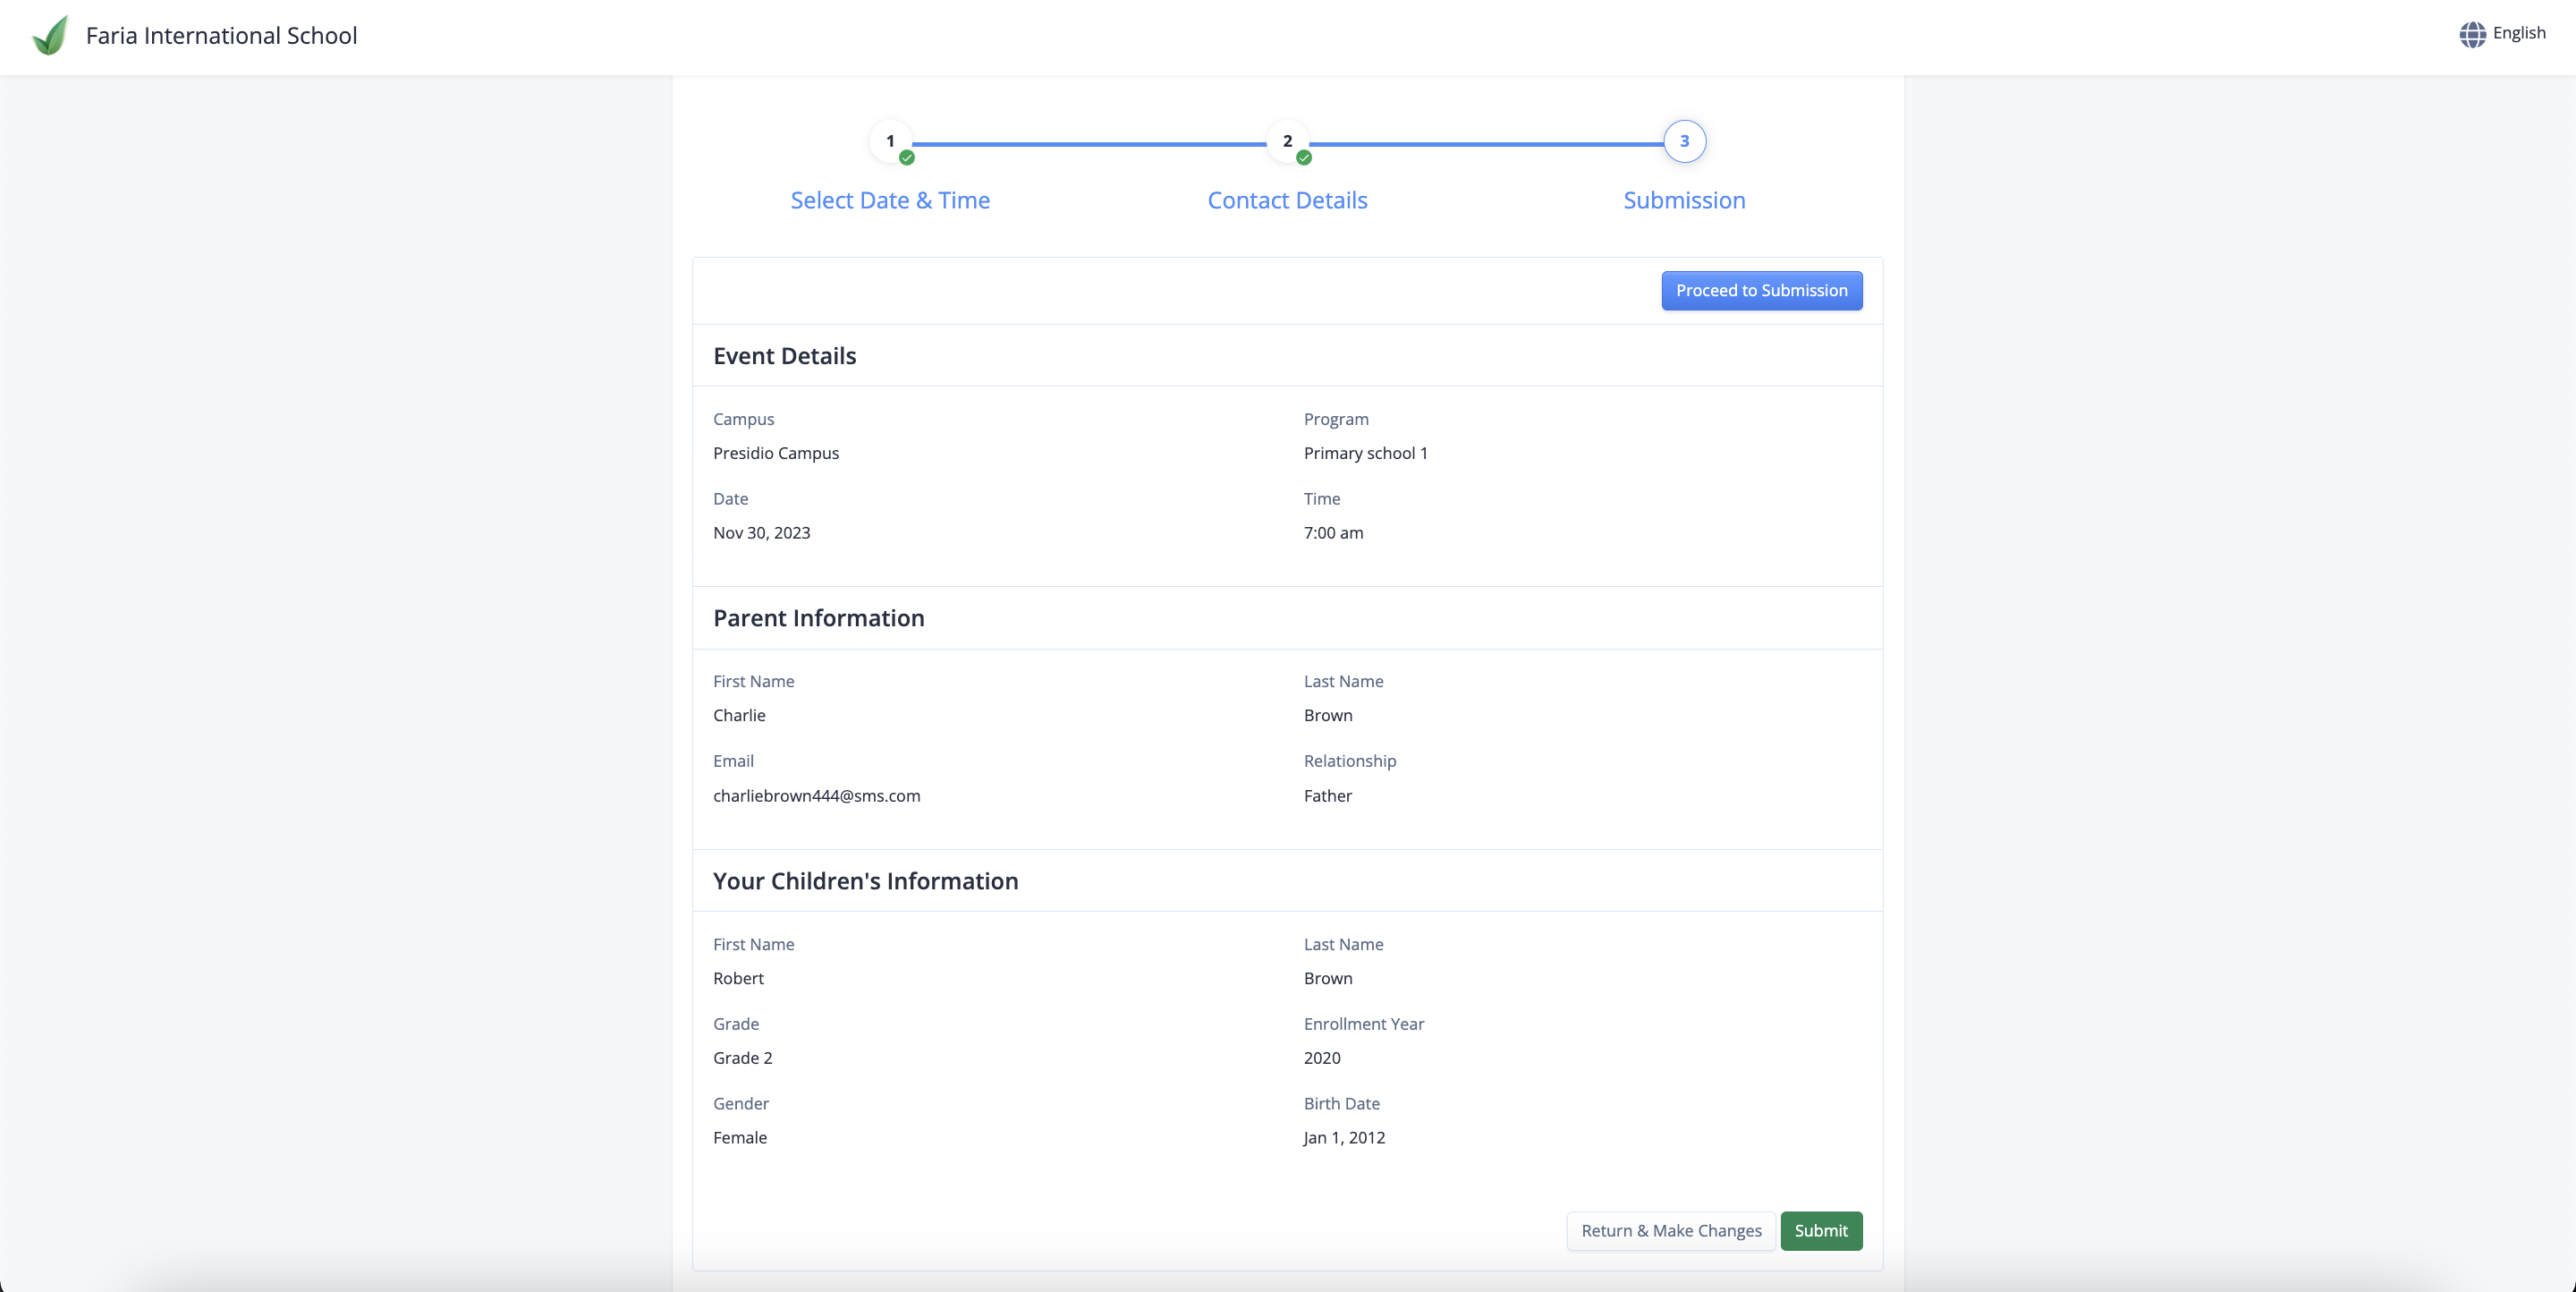This screenshot has width=2576, height=1292.
Task: Click child's last name Brown
Action: tap(1327, 978)
